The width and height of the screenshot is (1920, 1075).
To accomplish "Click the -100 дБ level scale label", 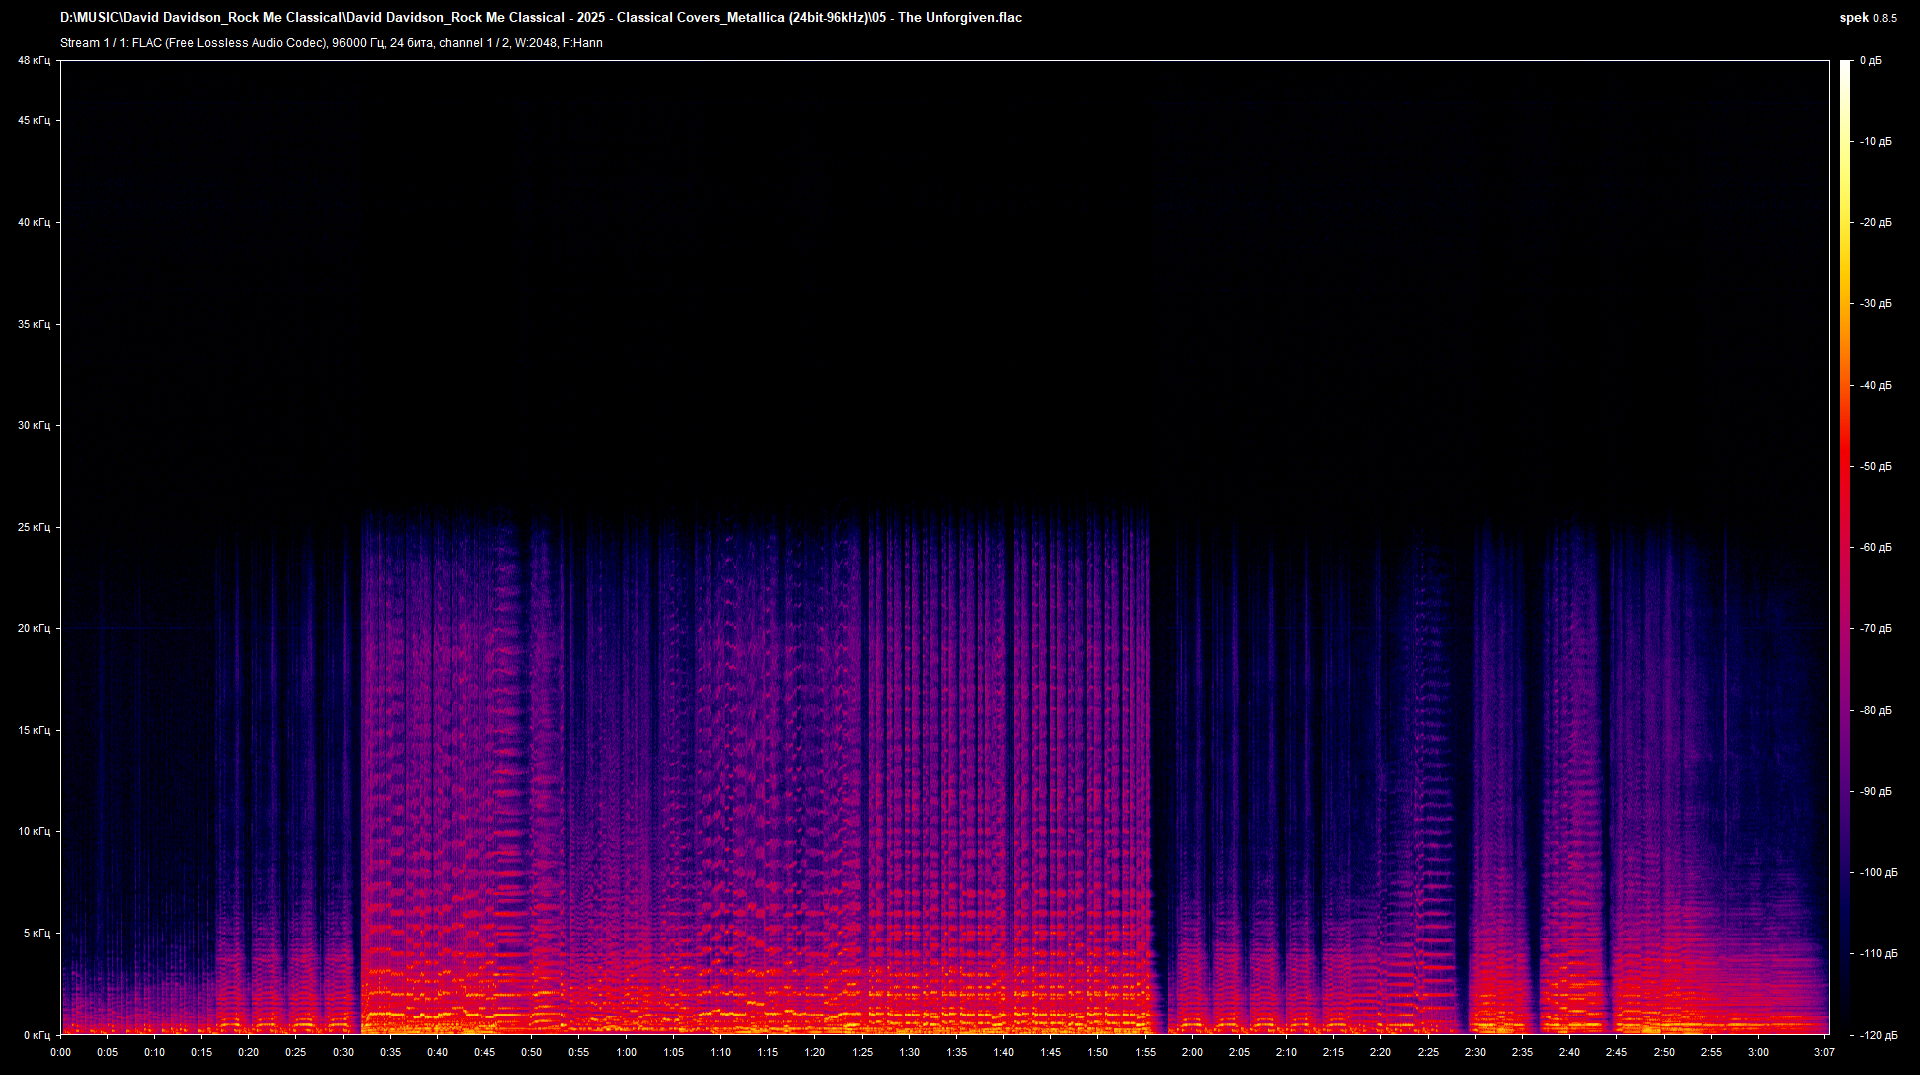I will coord(1878,873).
